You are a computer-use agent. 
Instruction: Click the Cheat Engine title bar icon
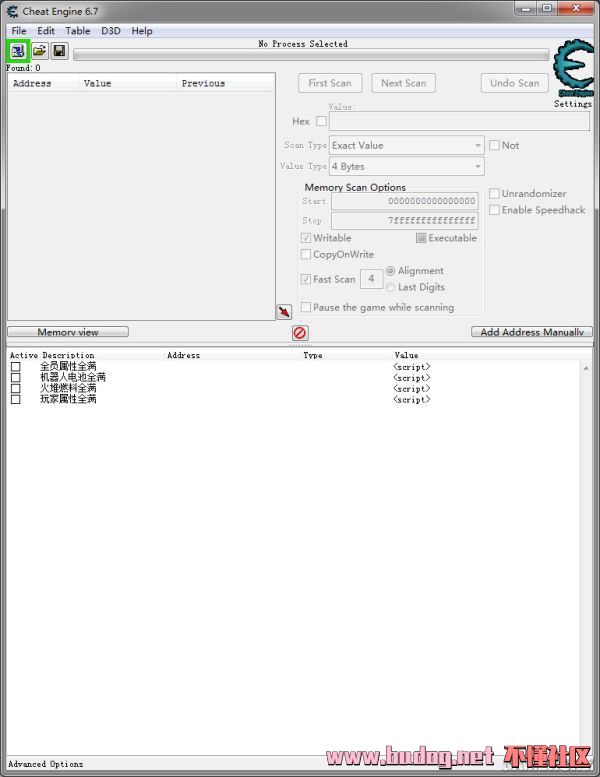coord(12,11)
